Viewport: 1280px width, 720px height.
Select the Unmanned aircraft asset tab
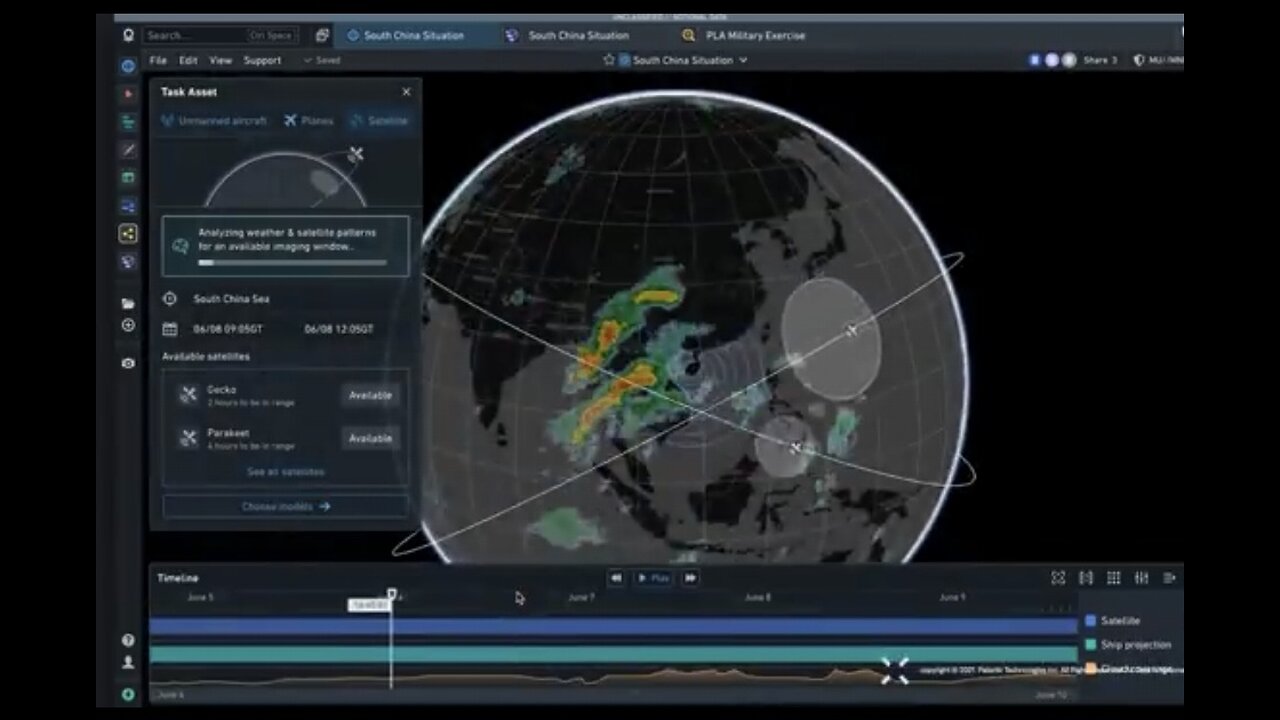[214, 121]
